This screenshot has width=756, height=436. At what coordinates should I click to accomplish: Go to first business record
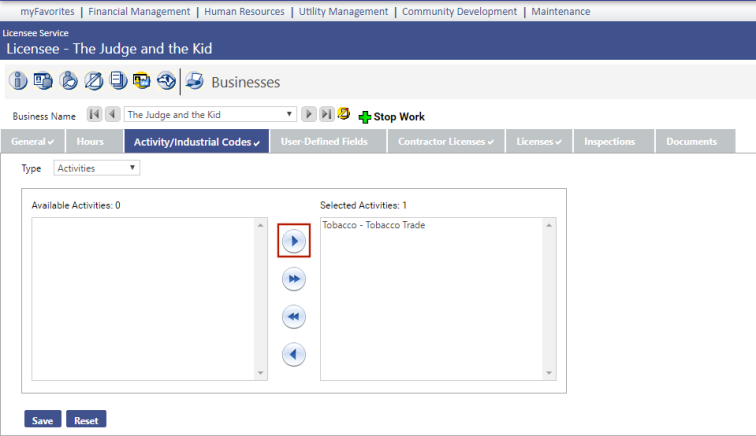point(95,115)
